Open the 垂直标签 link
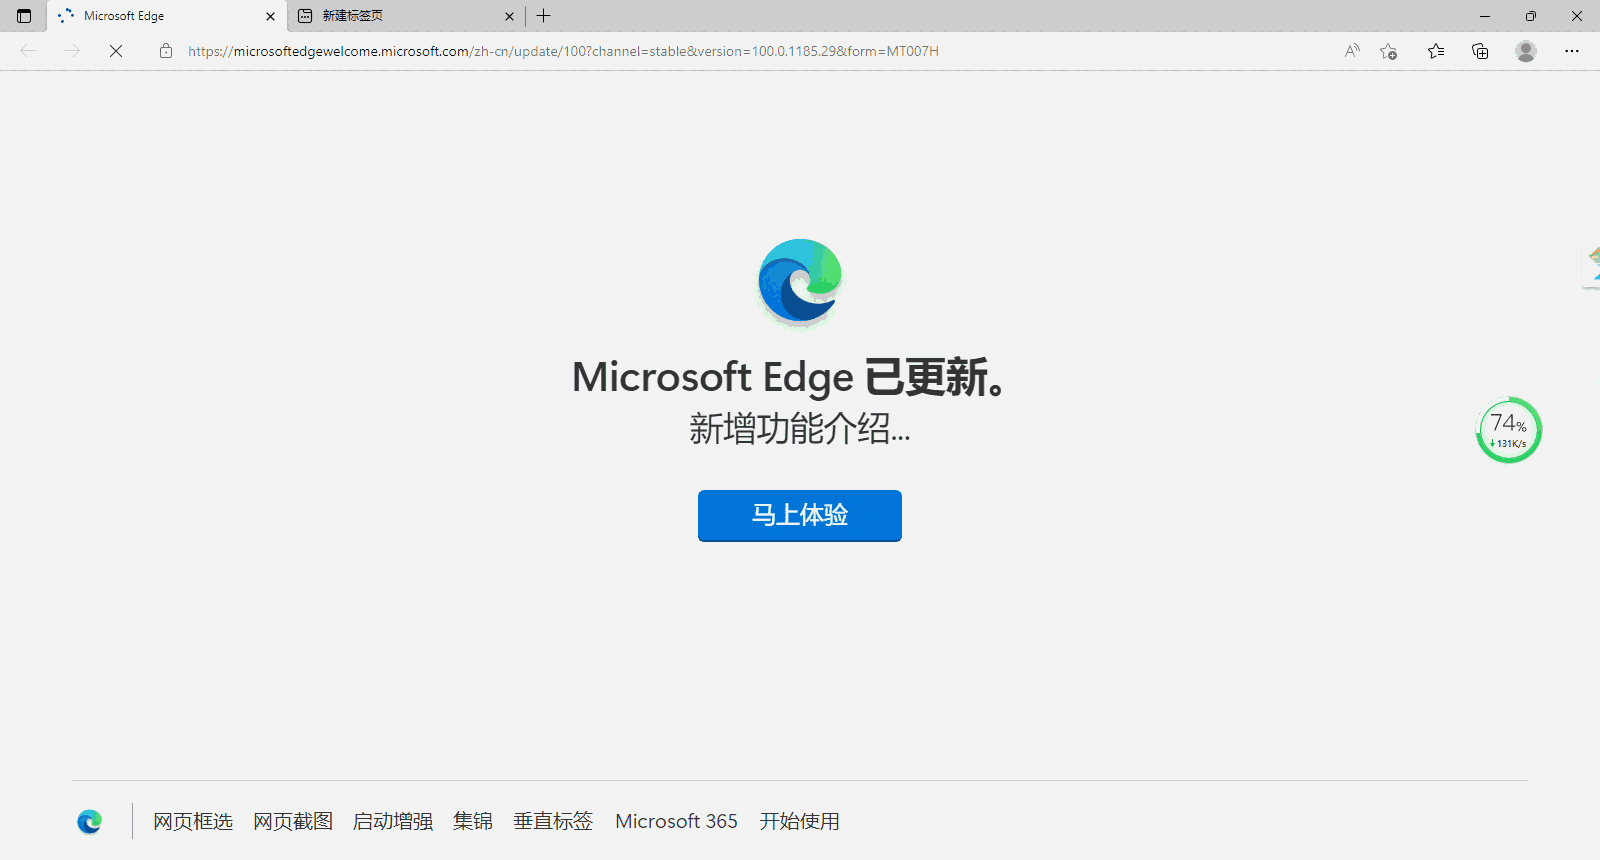Screen dimensions: 1600x860 (553, 821)
